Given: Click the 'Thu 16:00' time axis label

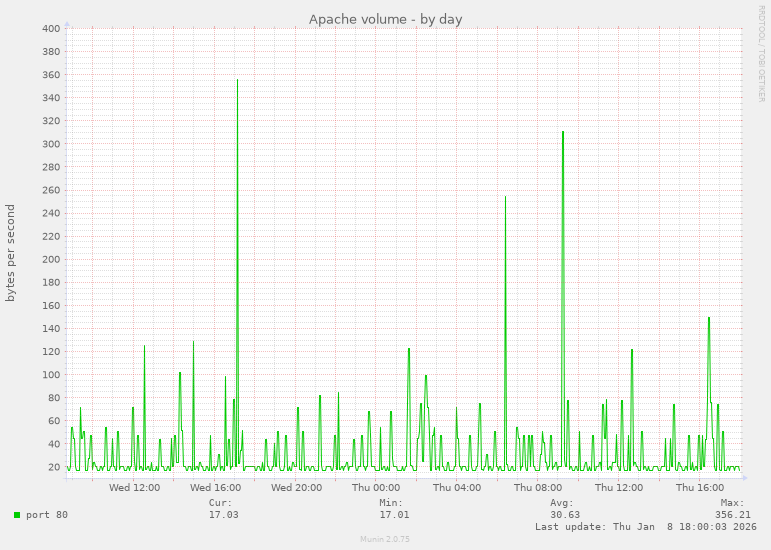Looking at the screenshot, I should (x=700, y=488).
